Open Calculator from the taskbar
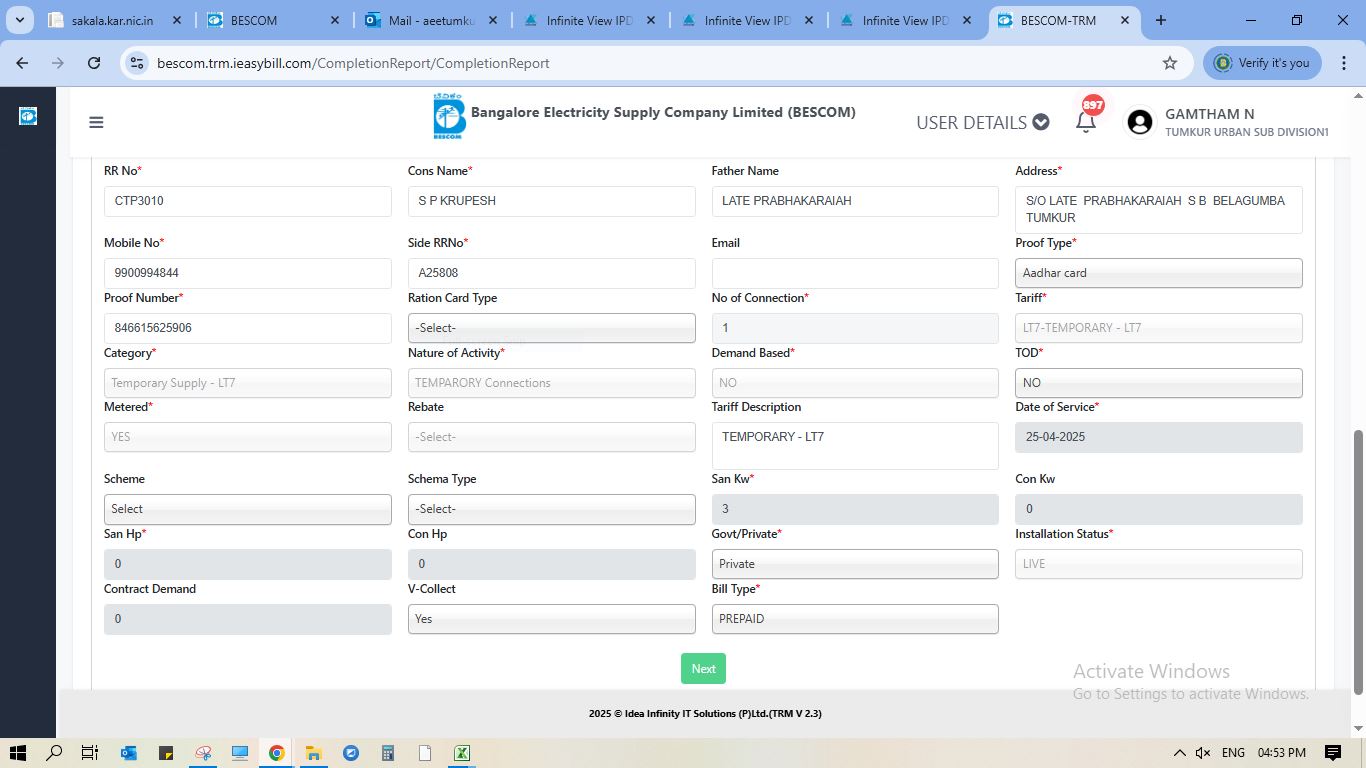Image resolution: width=1366 pixels, height=768 pixels. [x=388, y=753]
